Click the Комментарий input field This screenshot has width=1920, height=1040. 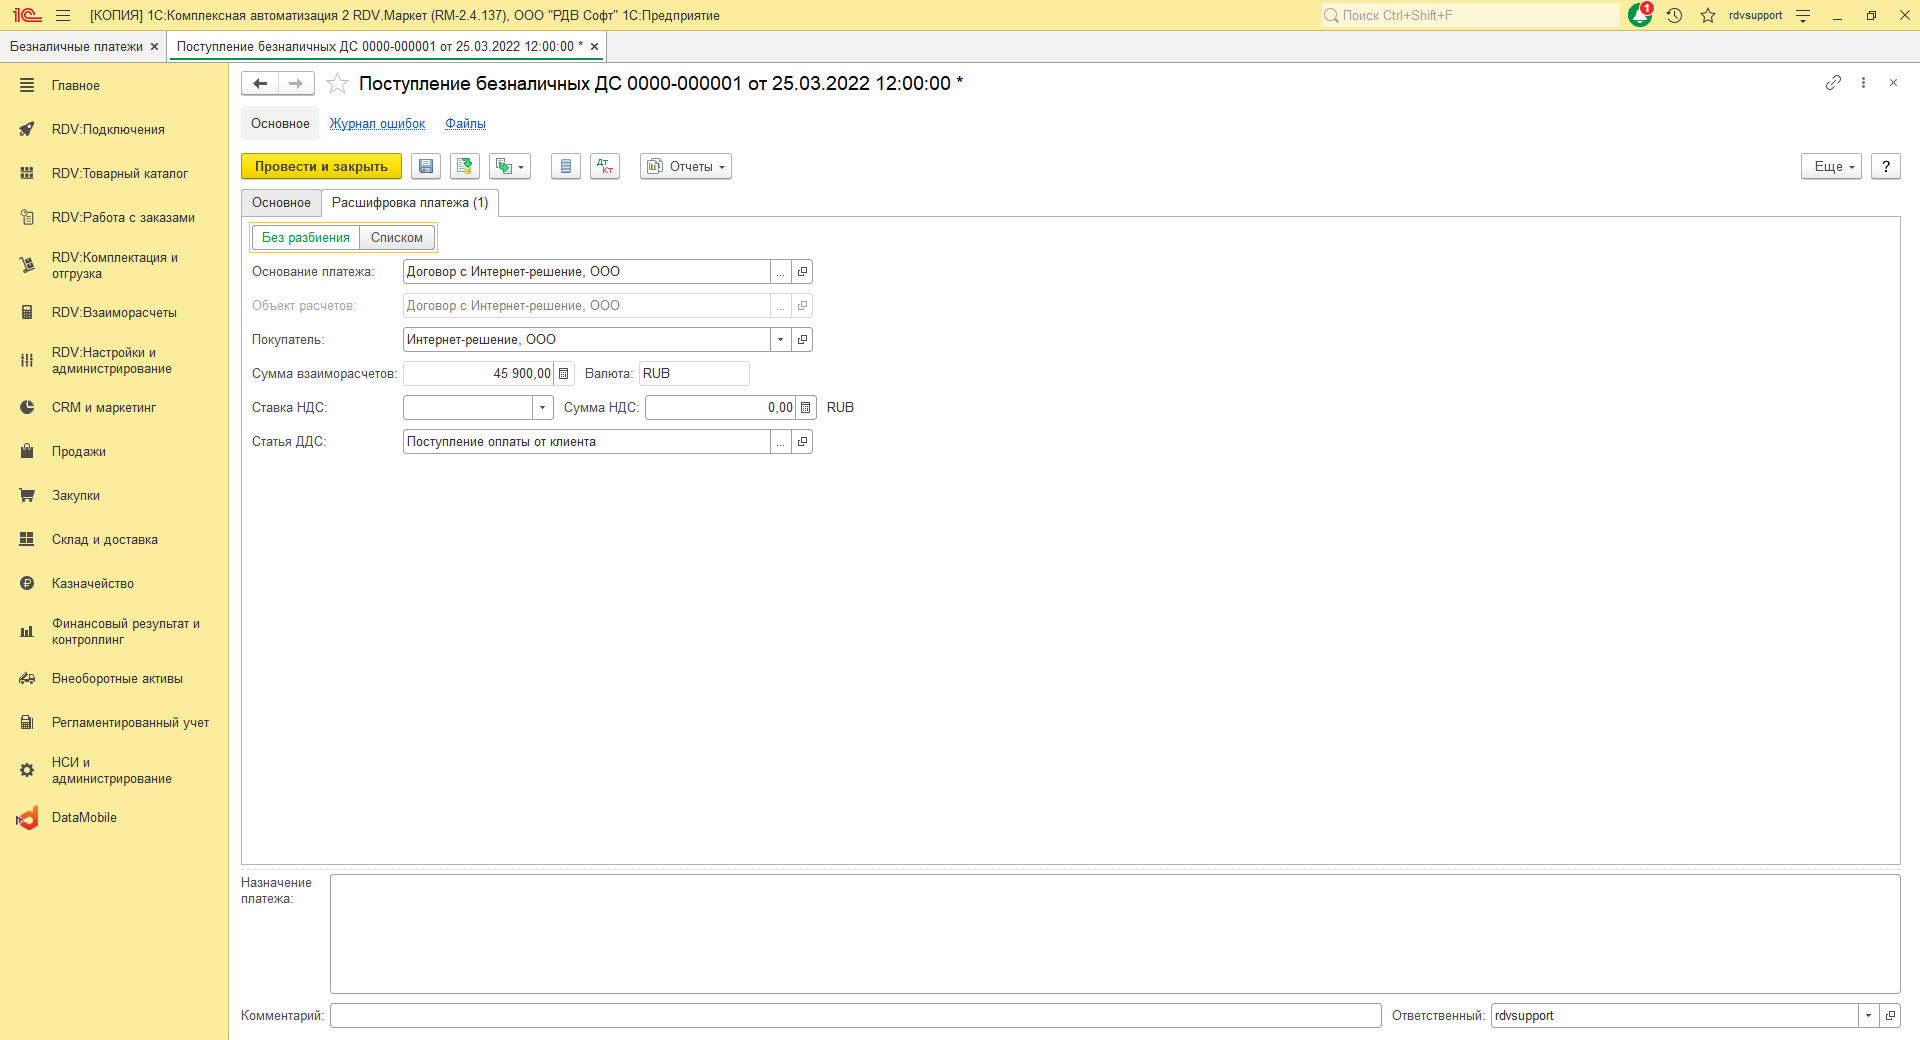click(856, 1016)
